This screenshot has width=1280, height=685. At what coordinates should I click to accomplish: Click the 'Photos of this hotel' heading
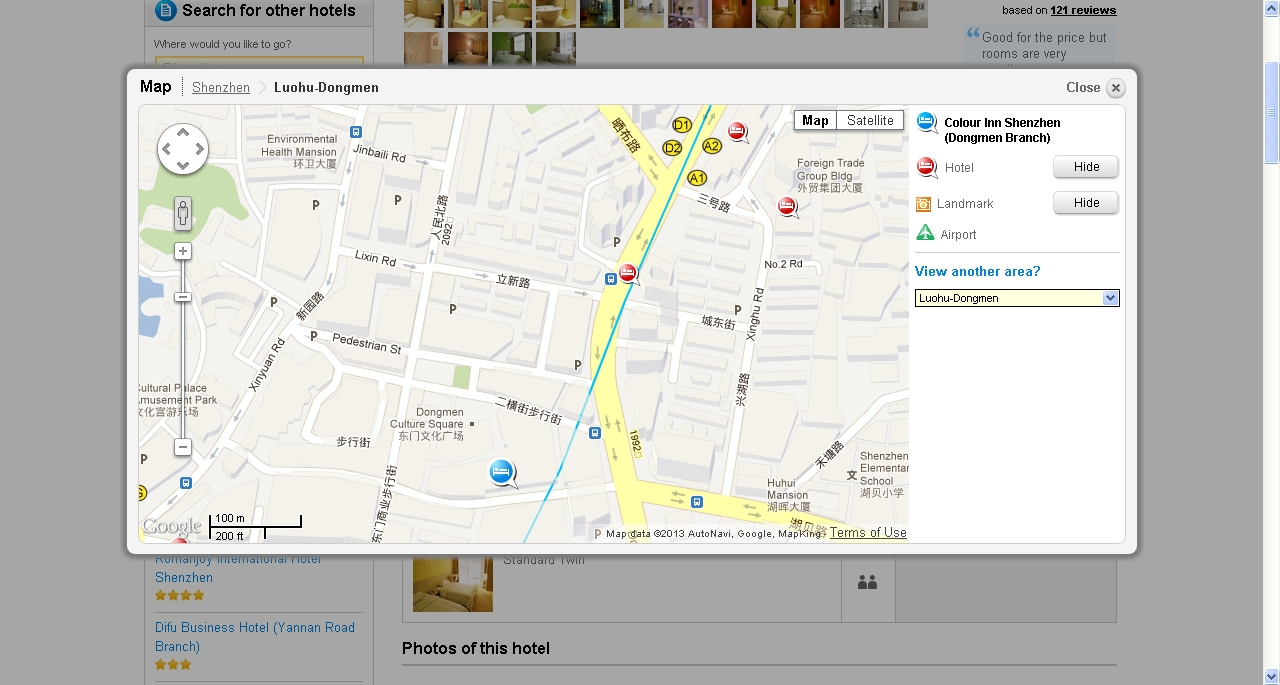click(x=476, y=648)
